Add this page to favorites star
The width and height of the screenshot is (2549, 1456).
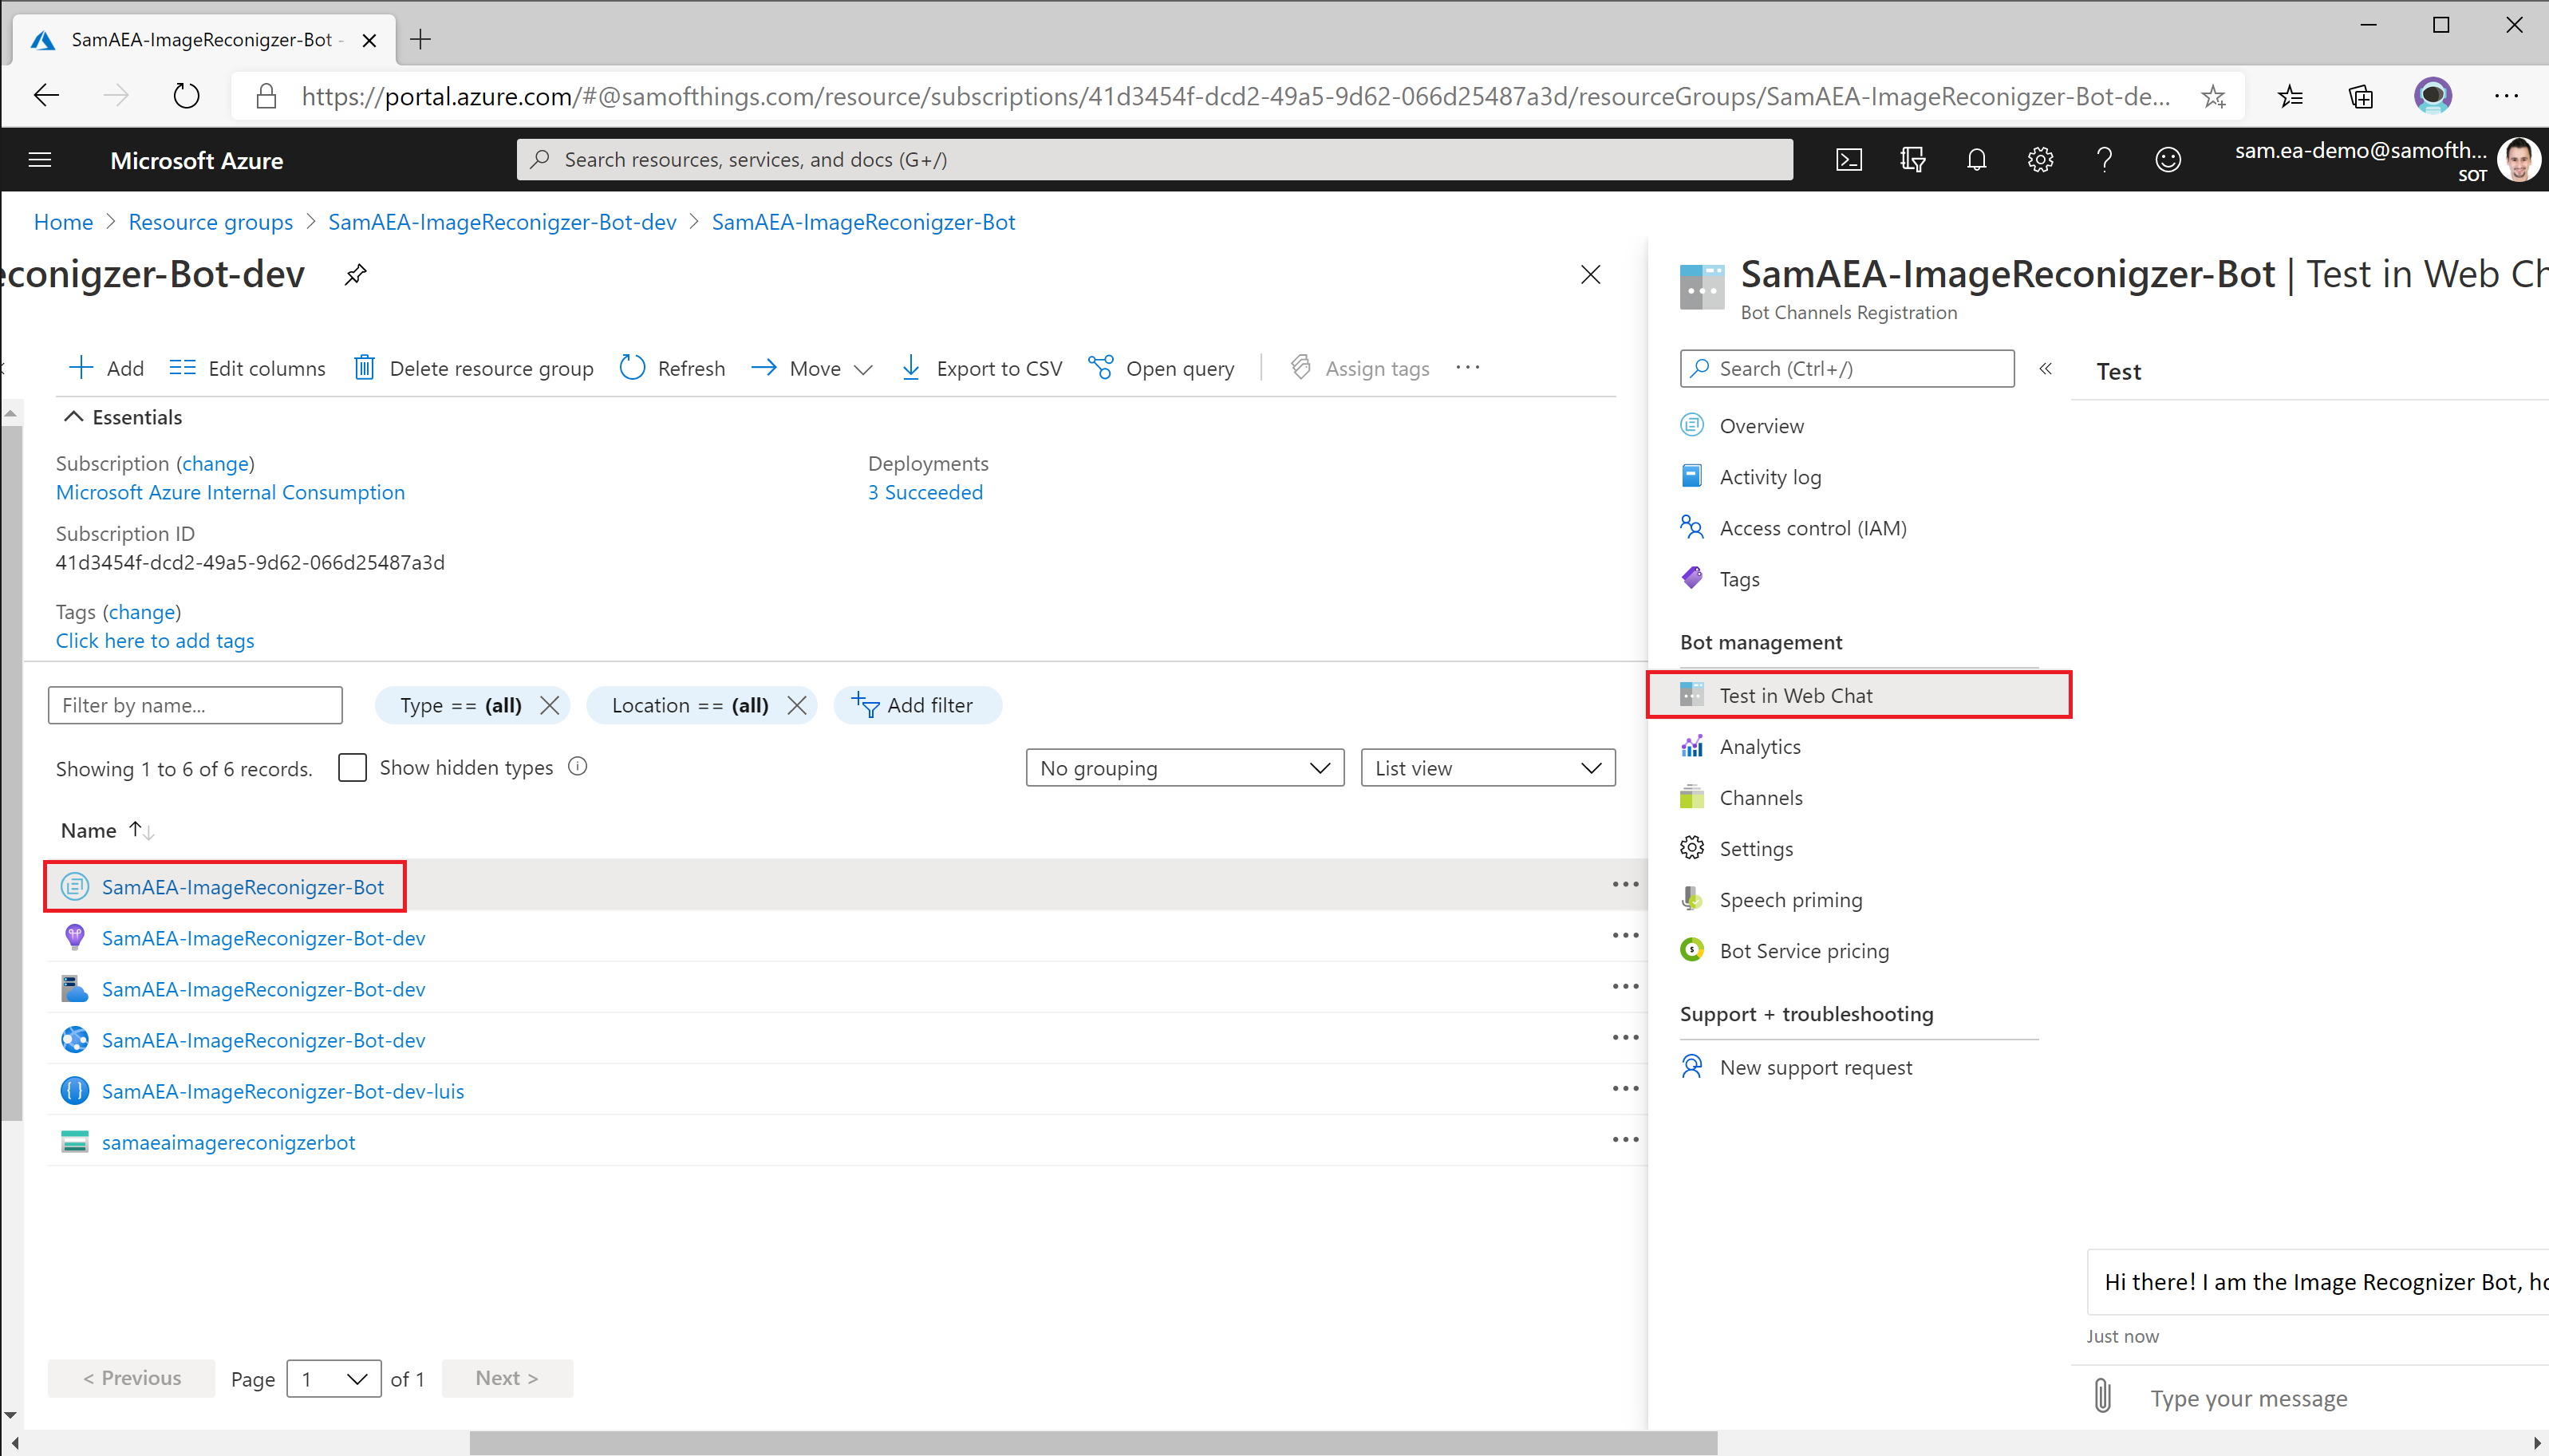coord(2213,96)
